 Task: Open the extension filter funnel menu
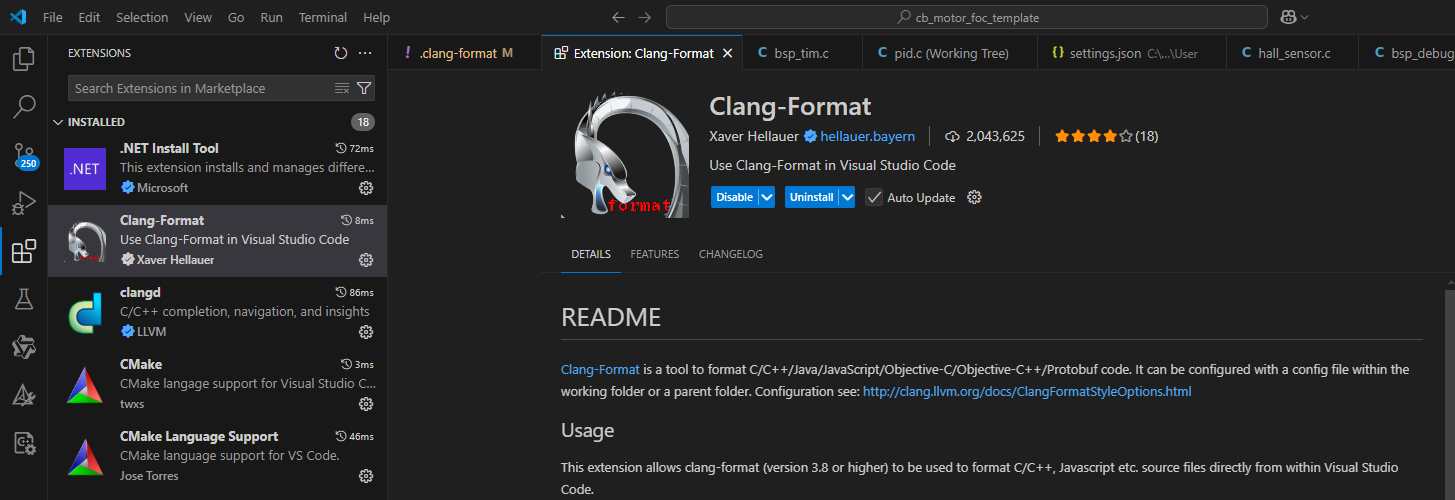(x=364, y=88)
